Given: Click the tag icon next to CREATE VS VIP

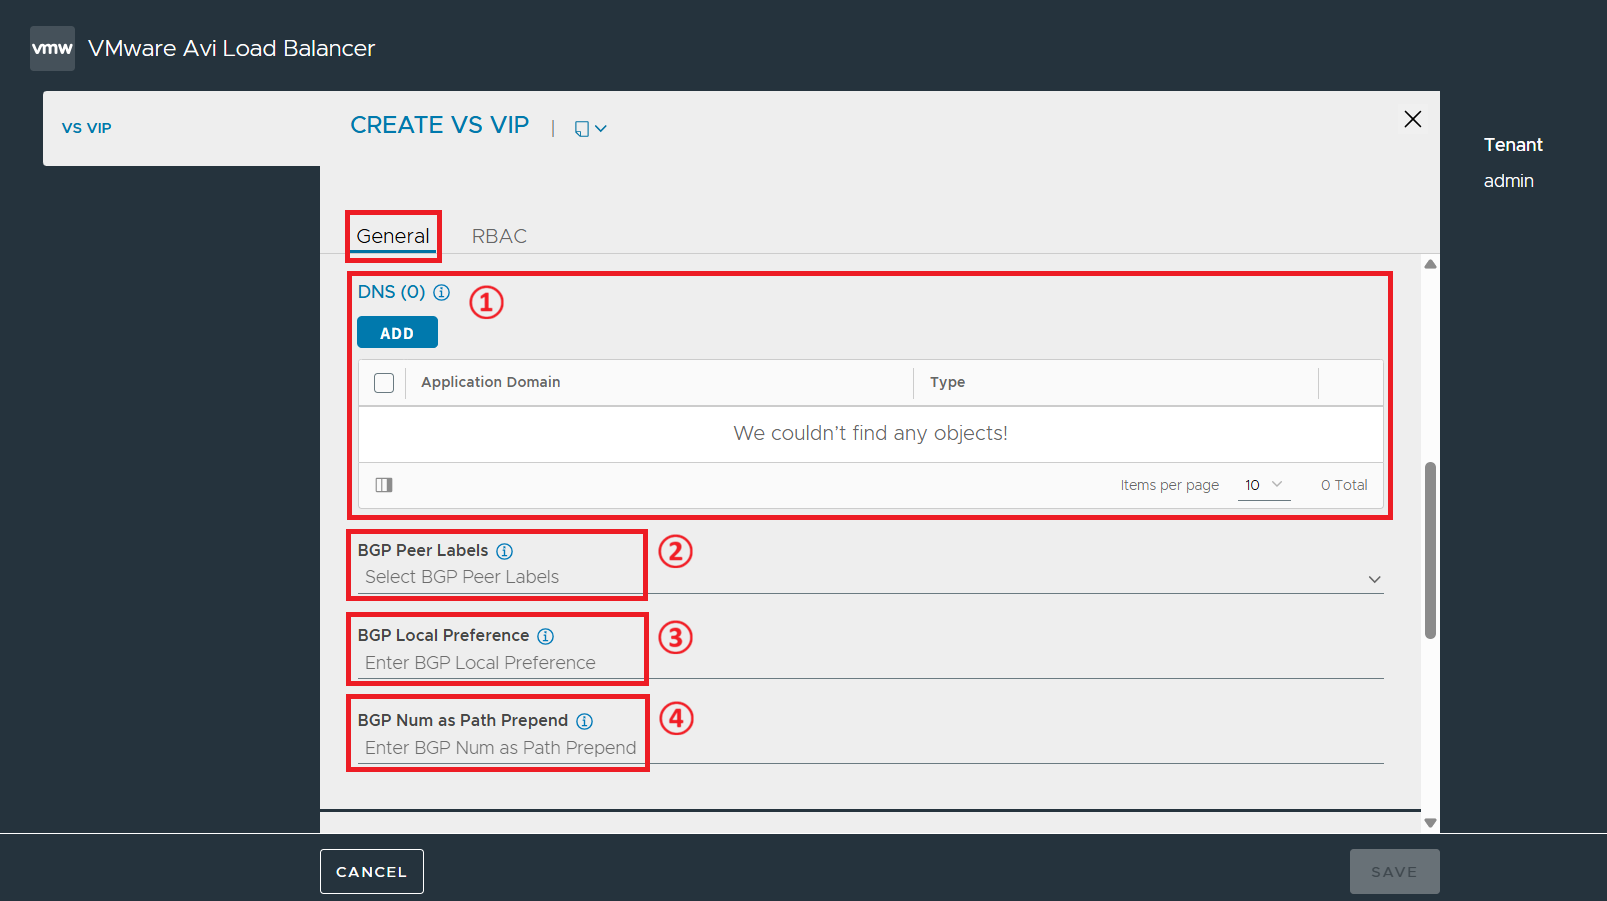Looking at the screenshot, I should (582, 128).
